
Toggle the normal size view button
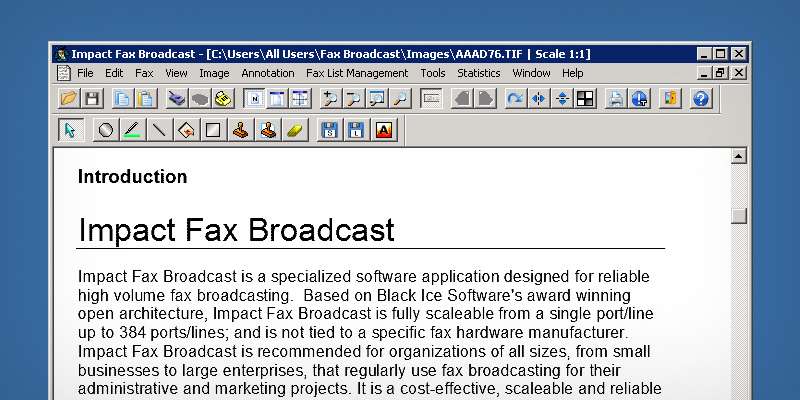[x=254, y=98]
